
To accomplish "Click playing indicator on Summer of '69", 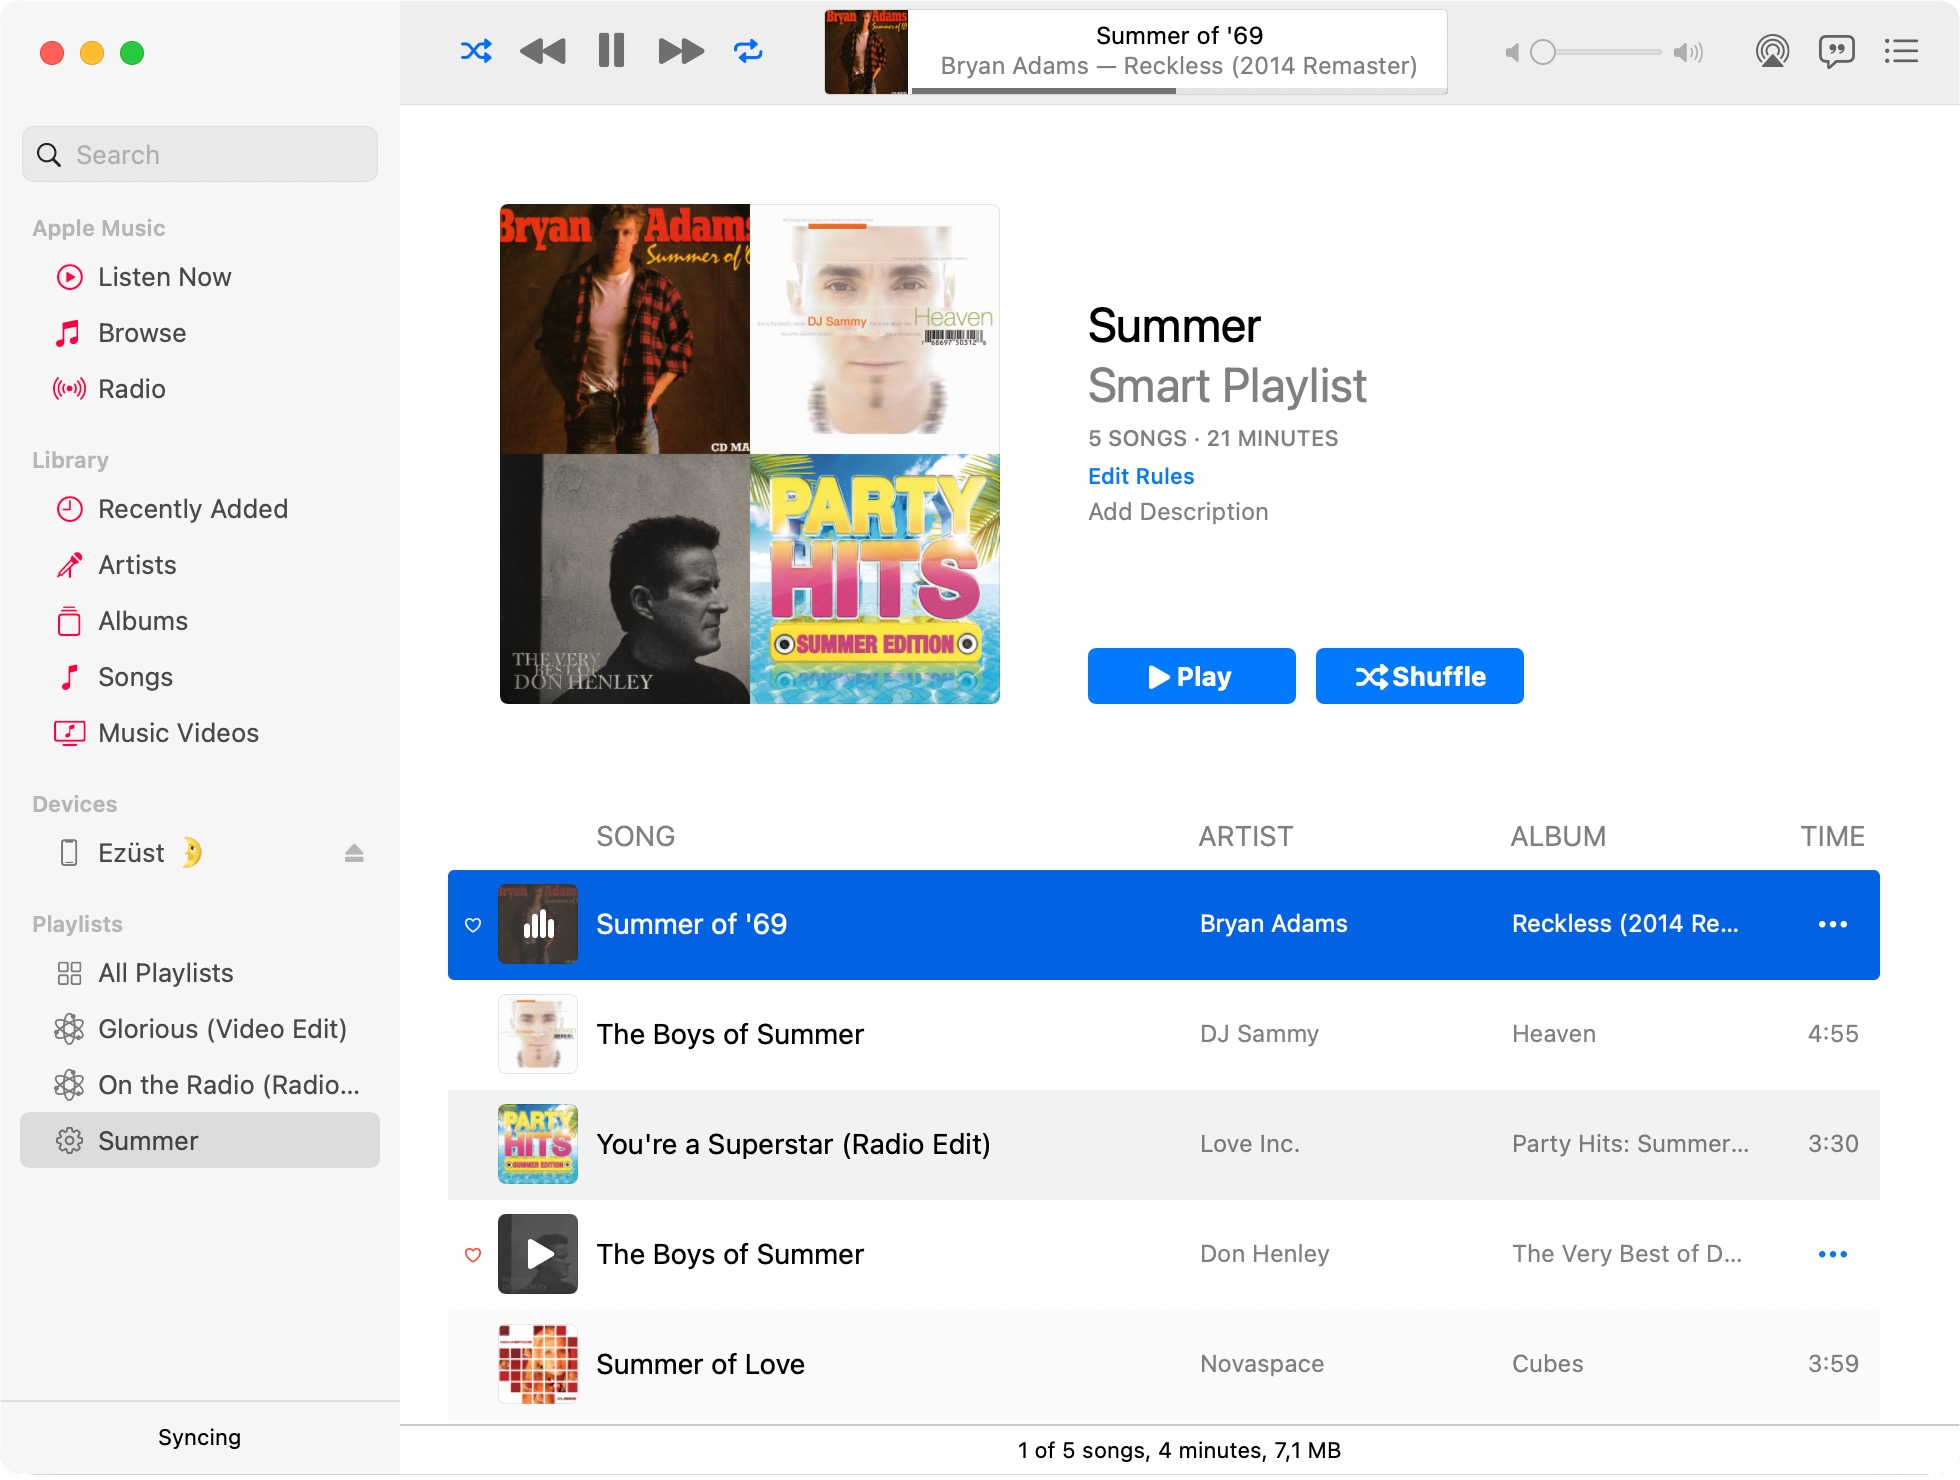I will [538, 924].
